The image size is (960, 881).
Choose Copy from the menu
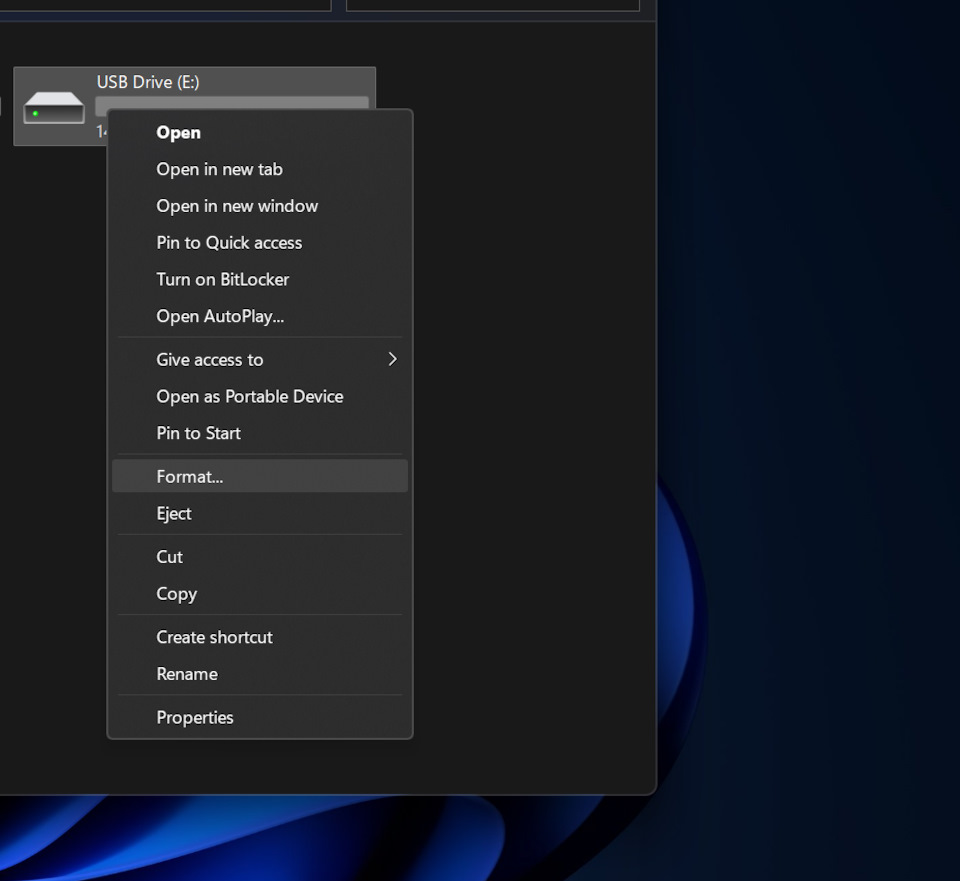tap(260, 593)
